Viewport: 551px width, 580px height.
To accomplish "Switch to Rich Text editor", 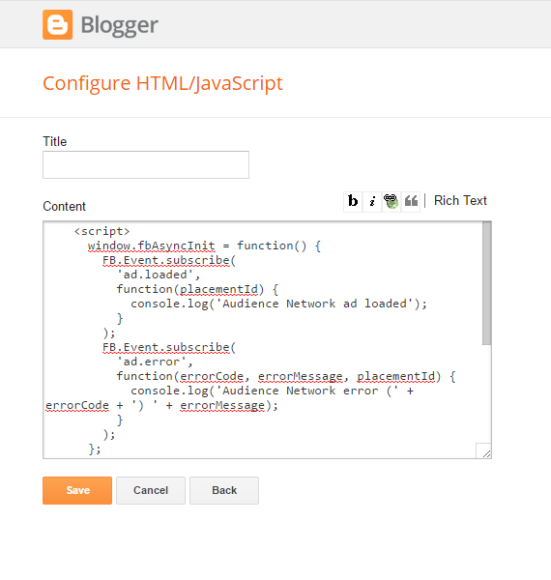I will pyautogui.click(x=460, y=200).
